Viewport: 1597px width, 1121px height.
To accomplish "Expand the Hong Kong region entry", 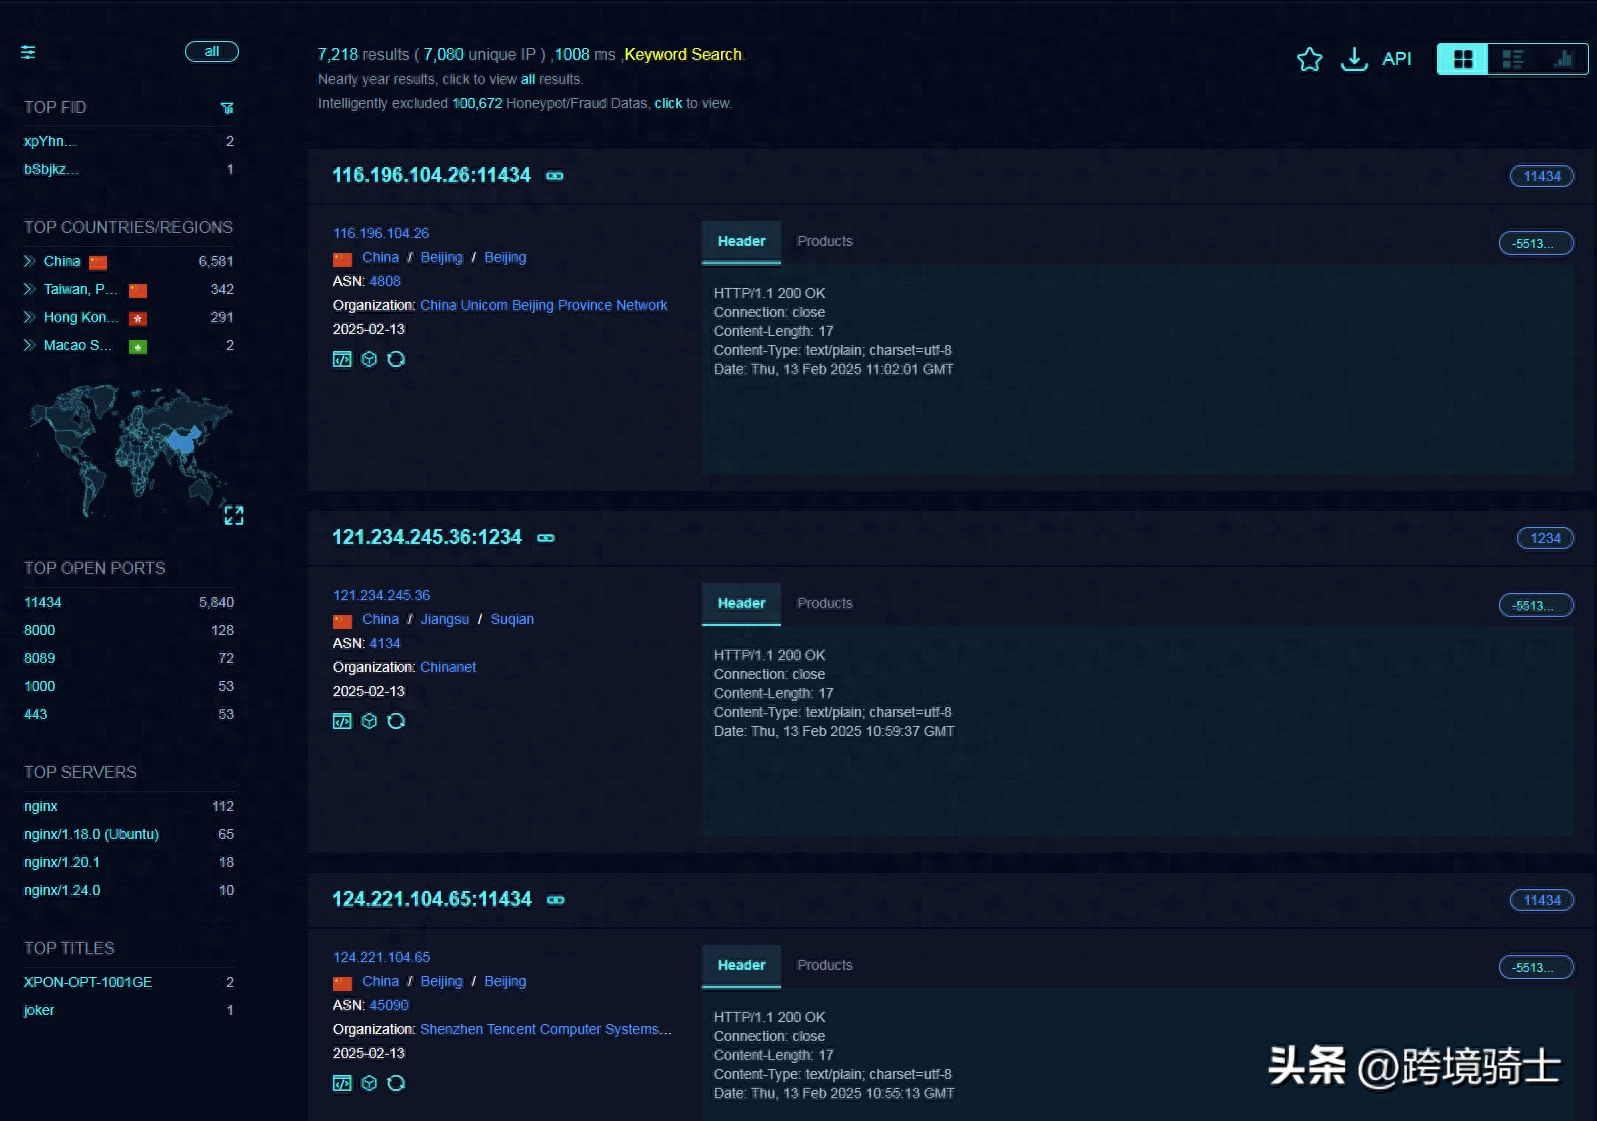I will point(30,317).
